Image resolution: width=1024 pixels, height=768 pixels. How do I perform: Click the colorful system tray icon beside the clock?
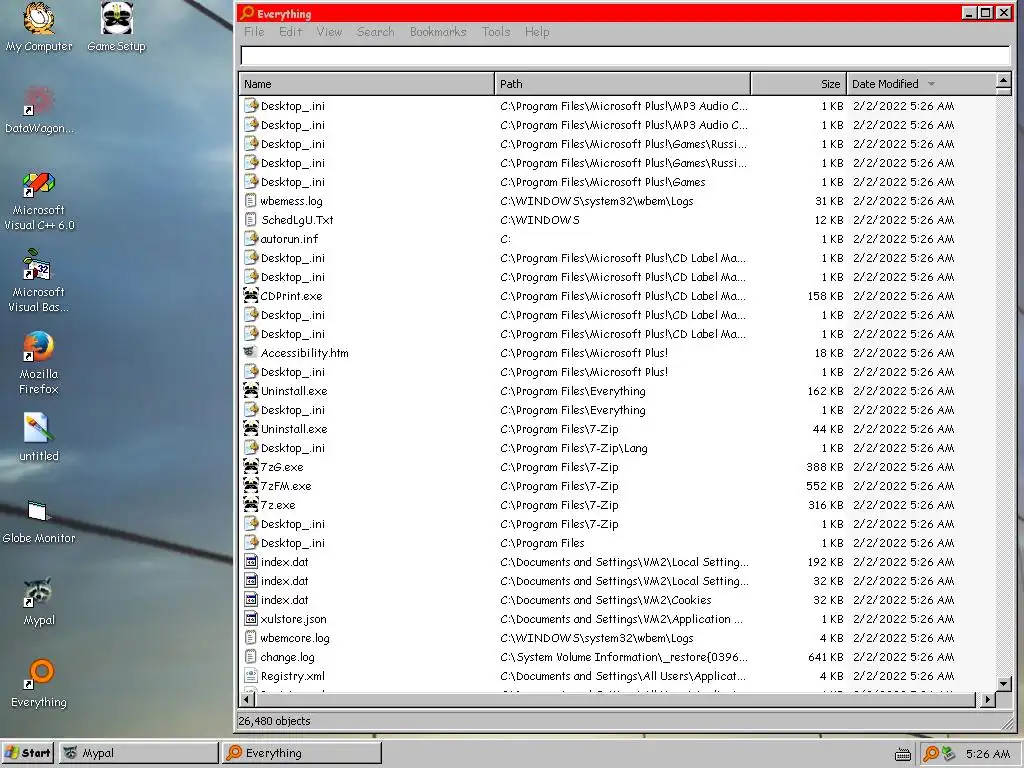tap(948, 754)
